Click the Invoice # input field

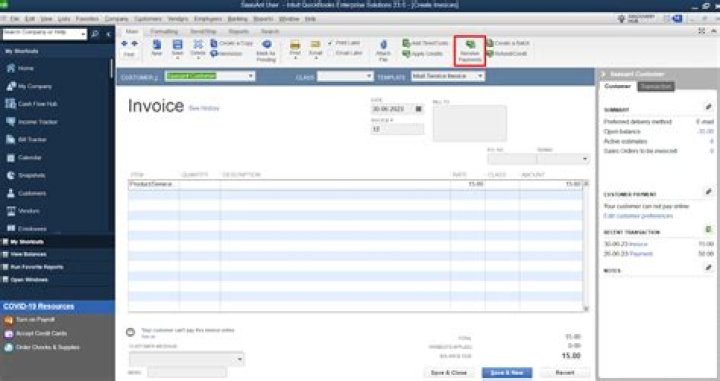click(397, 129)
